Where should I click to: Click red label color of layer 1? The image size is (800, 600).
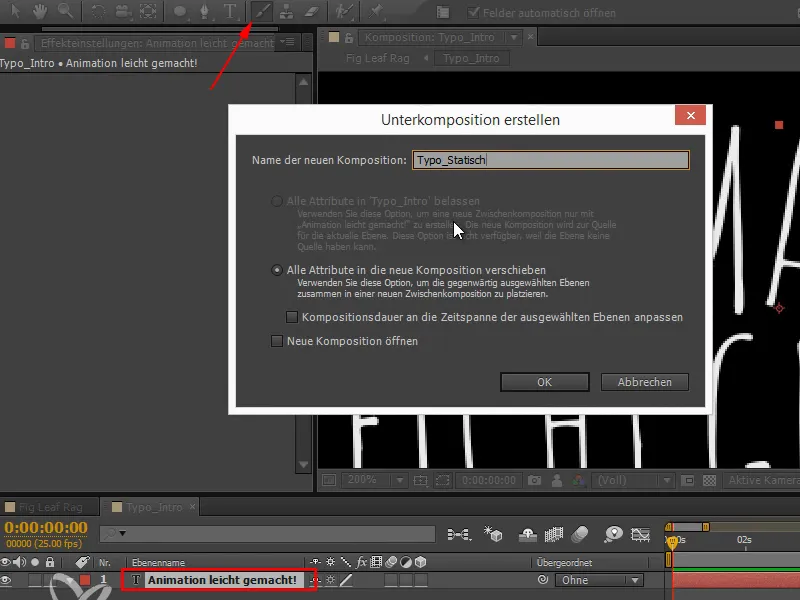coord(85,580)
